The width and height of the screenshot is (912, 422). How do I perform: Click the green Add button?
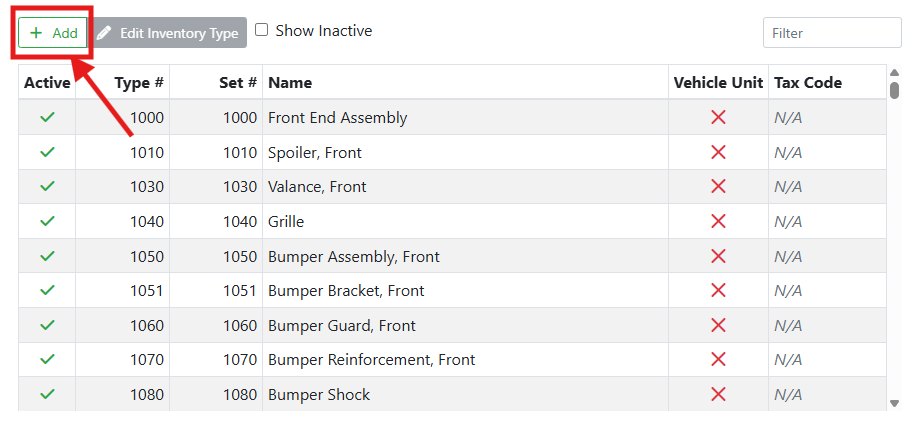click(x=54, y=33)
